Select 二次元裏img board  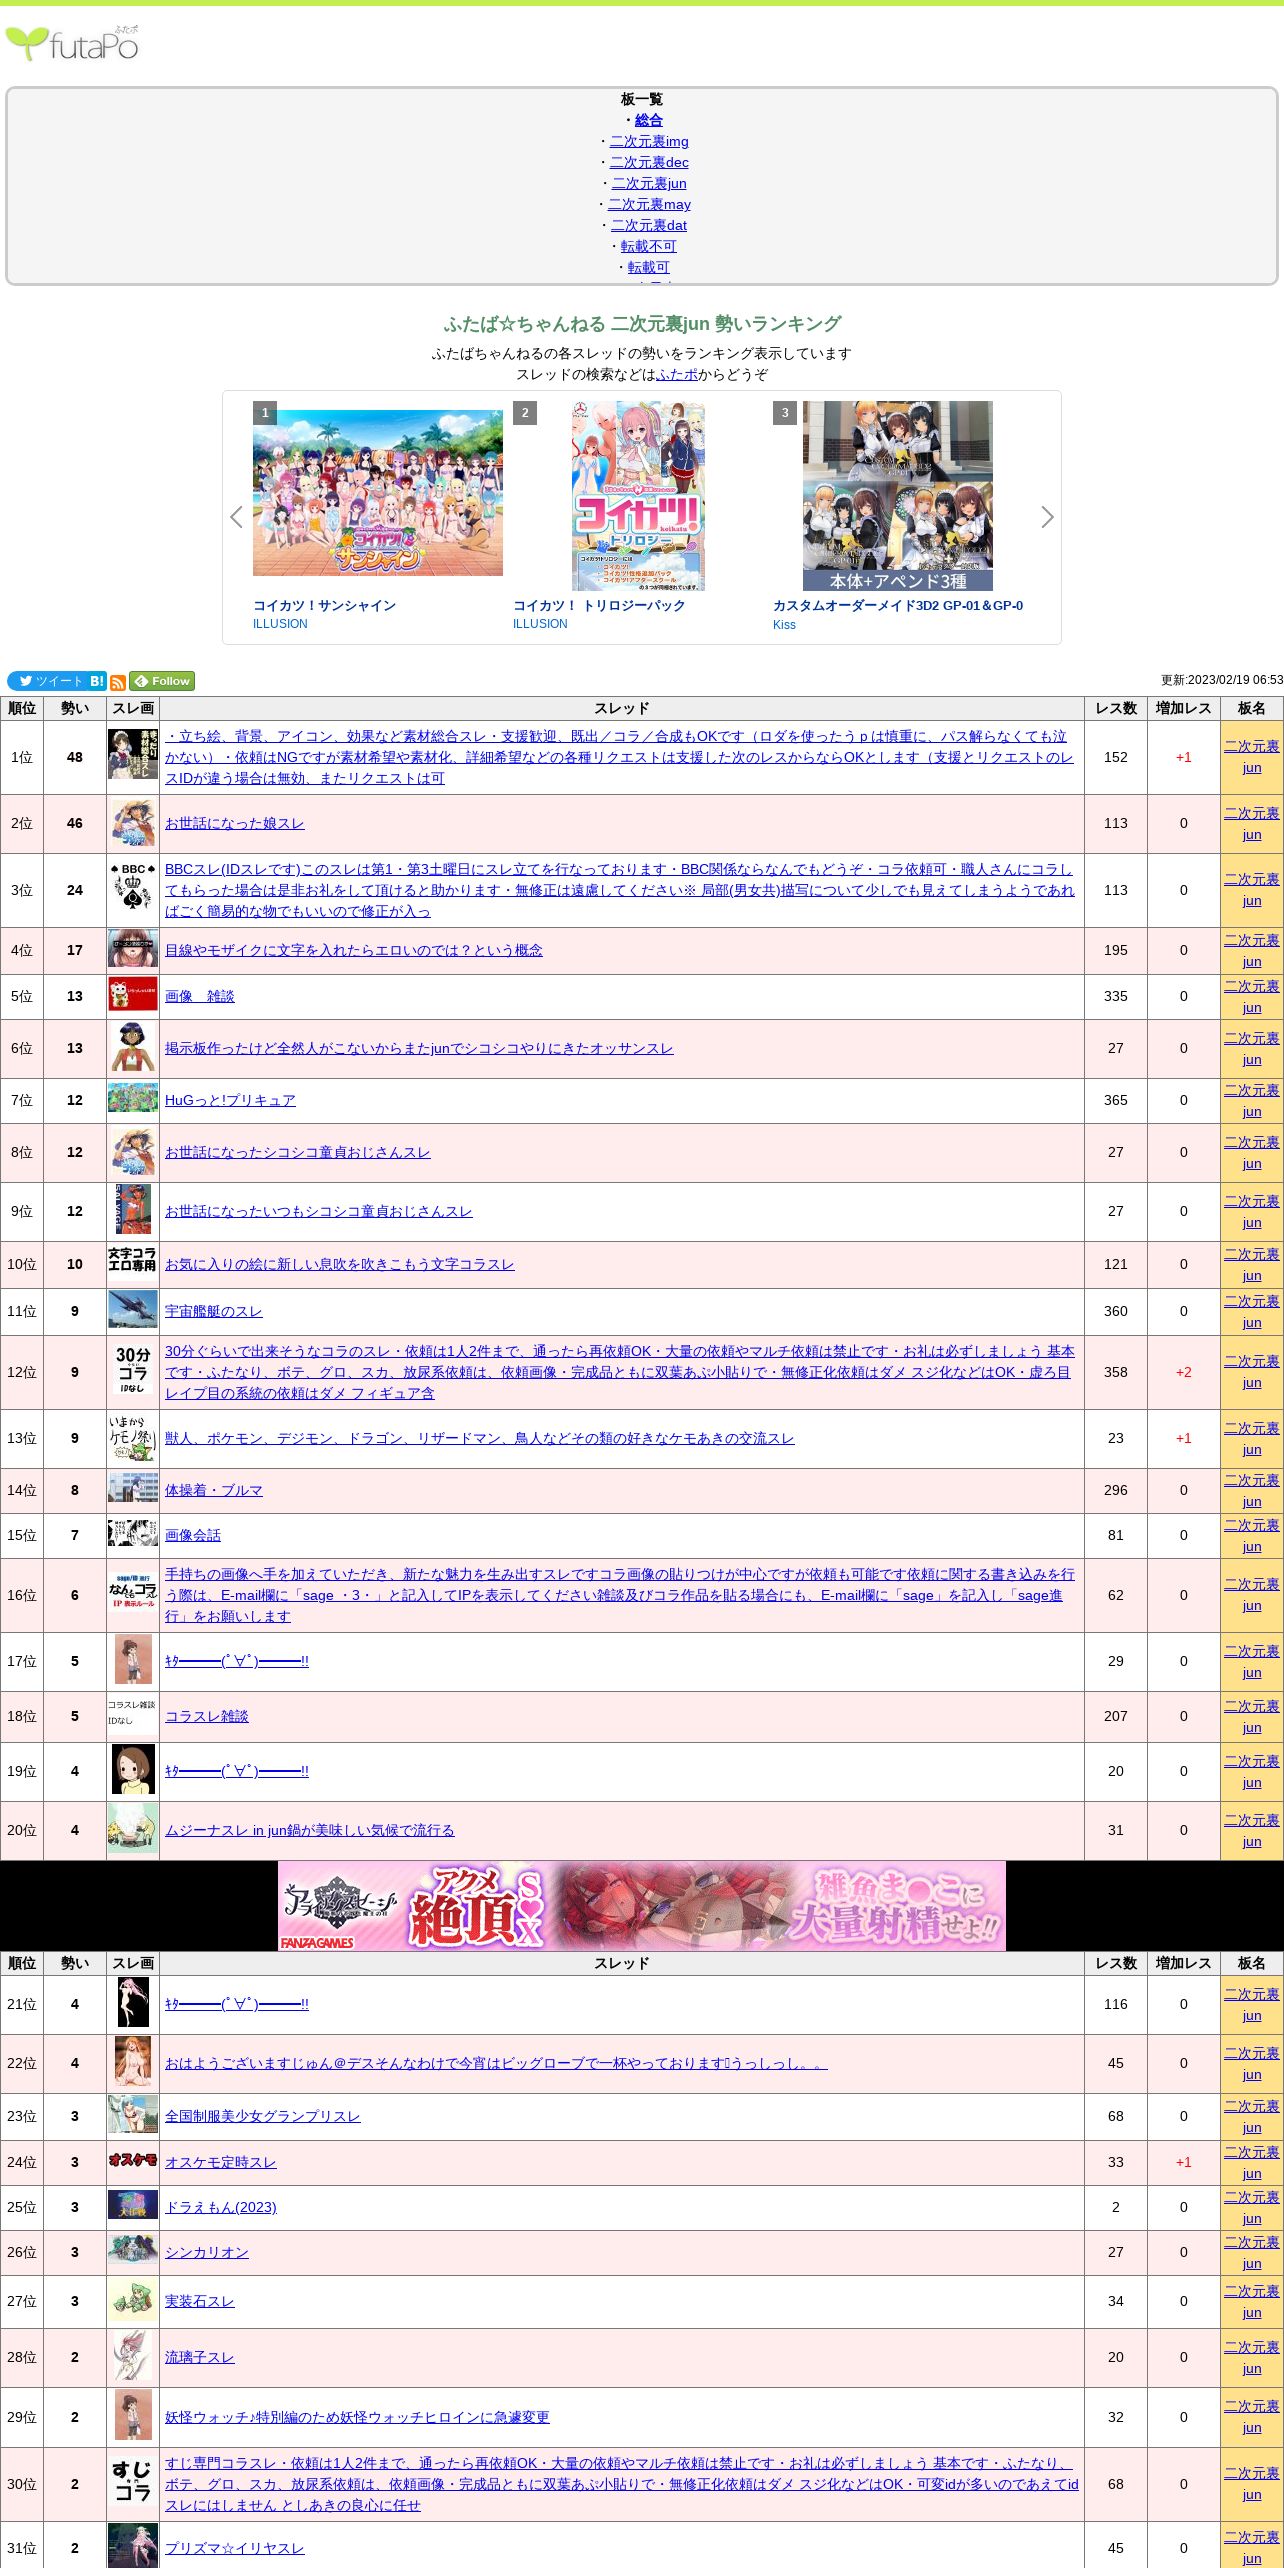[x=649, y=141]
